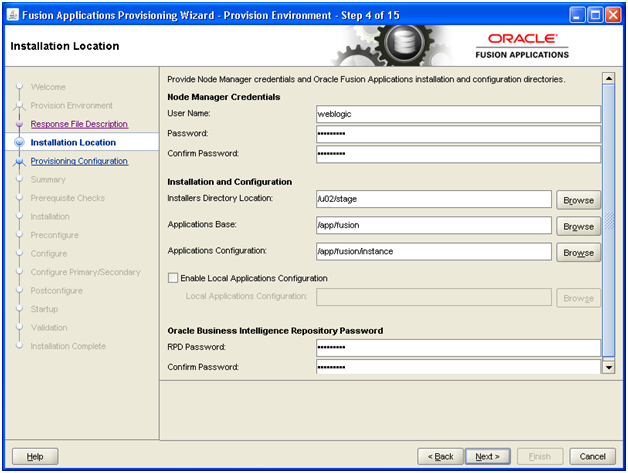The height and width of the screenshot is (473, 628).
Task: Click the Provisioning Configuration step node icon
Action: coord(19,161)
